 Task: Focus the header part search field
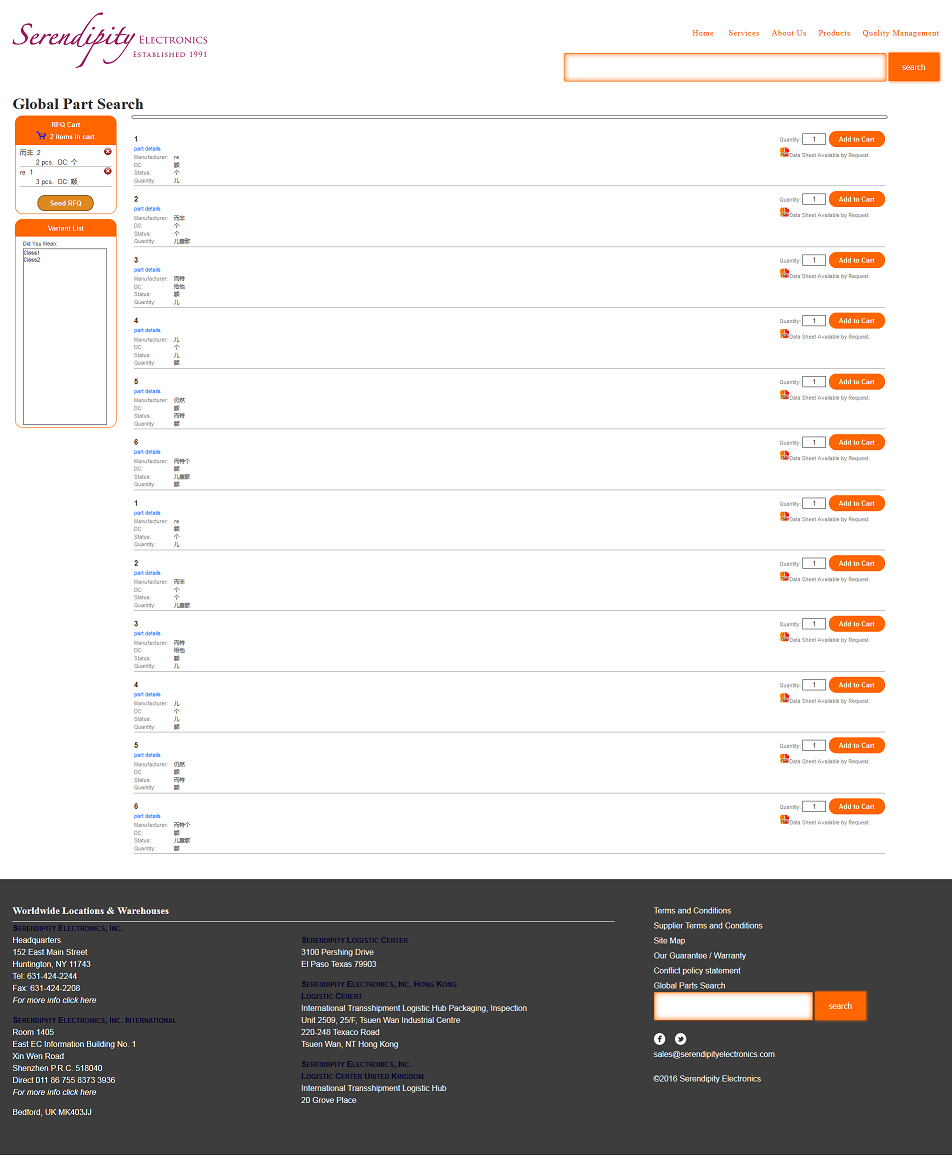(725, 67)
